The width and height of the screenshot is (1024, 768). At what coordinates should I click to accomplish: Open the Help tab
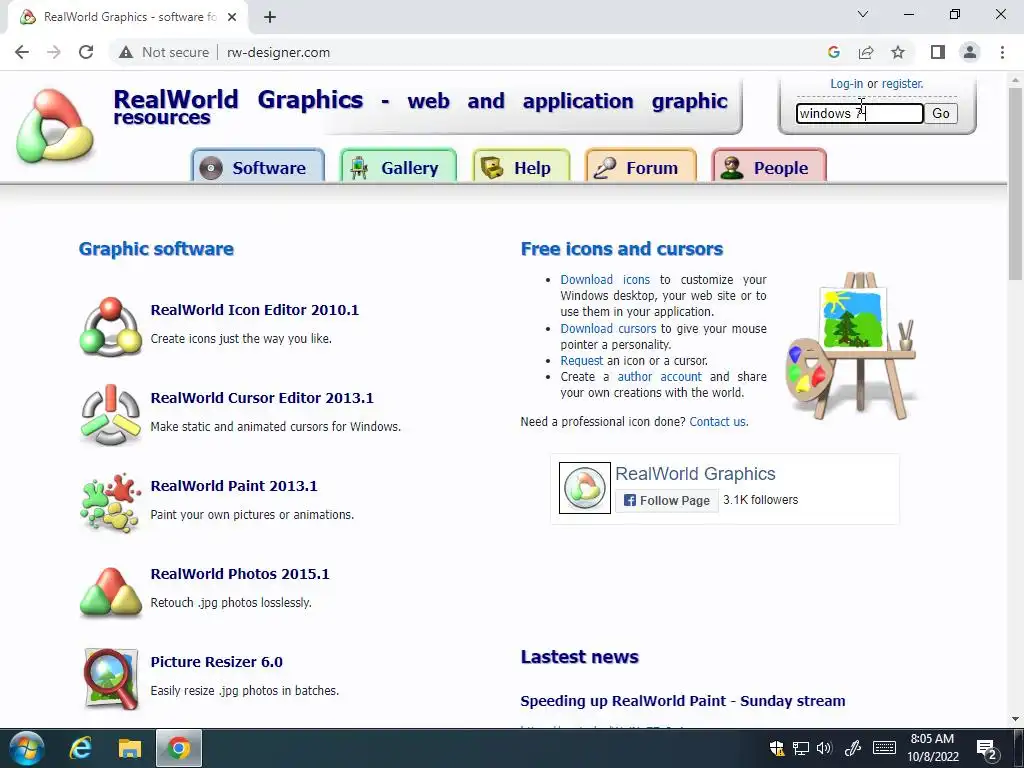click(x=521, y=166)
